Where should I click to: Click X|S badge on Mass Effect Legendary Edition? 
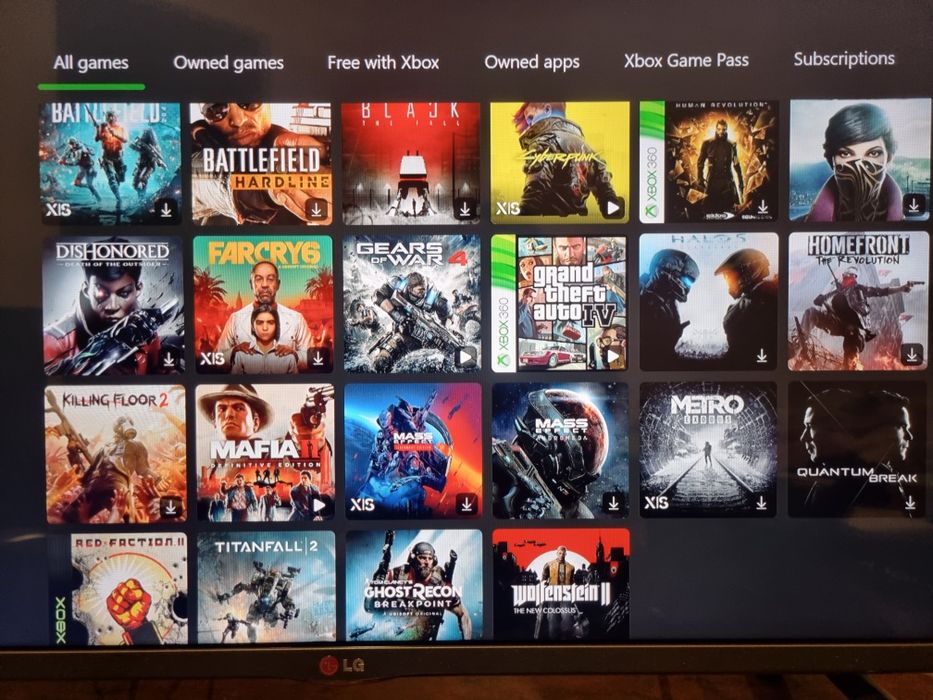(x=362, y=505)
